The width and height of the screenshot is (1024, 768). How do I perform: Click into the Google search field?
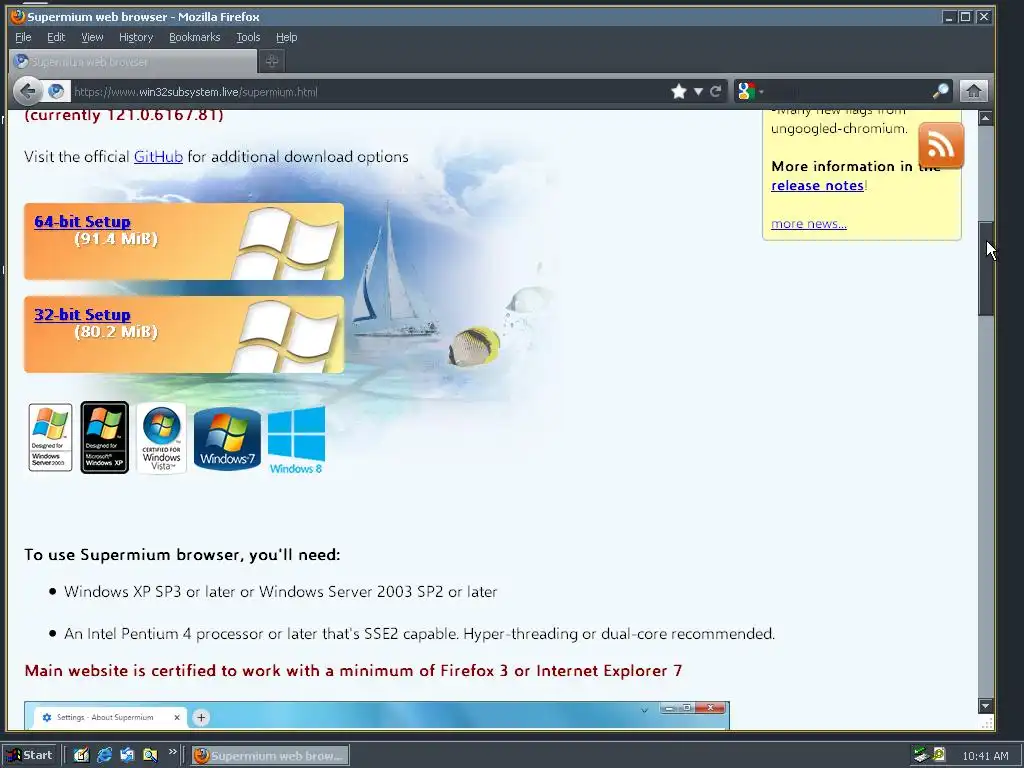848,91
